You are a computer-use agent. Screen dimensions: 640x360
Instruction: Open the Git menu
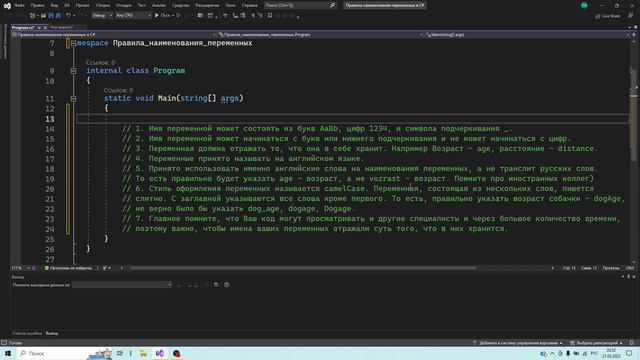tap(67, 5)
